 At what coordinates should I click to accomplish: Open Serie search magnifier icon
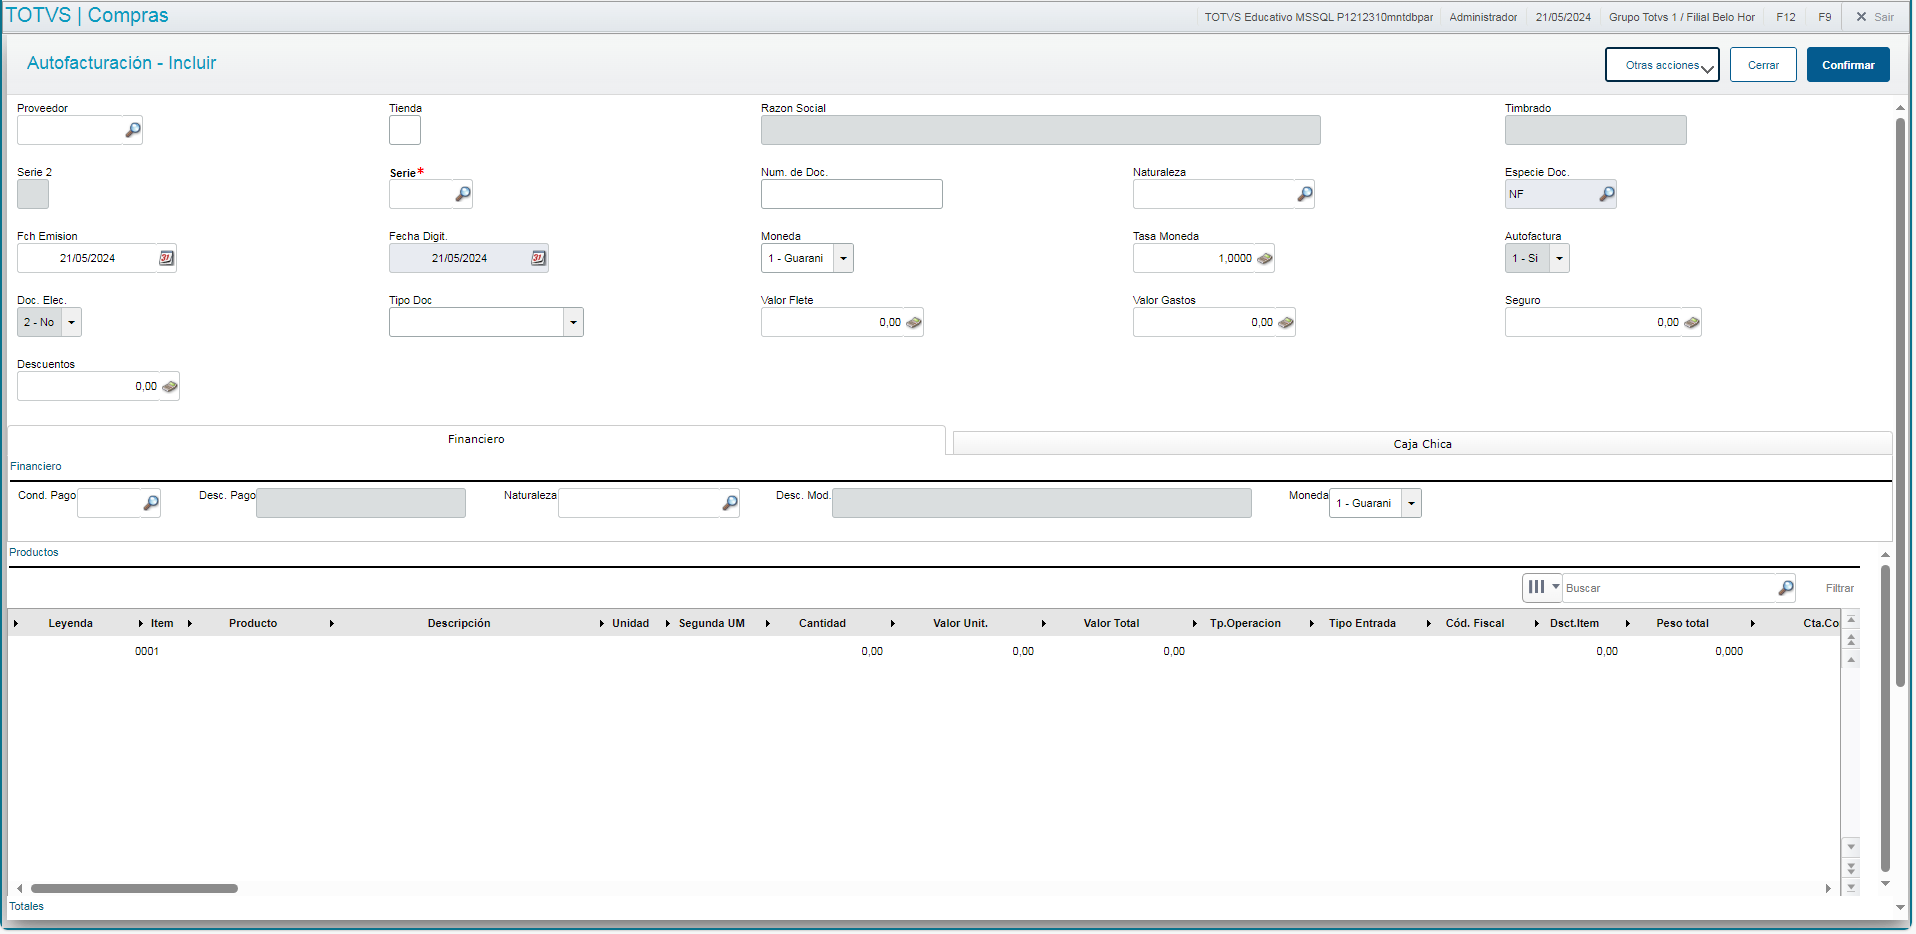click(463, 194)
